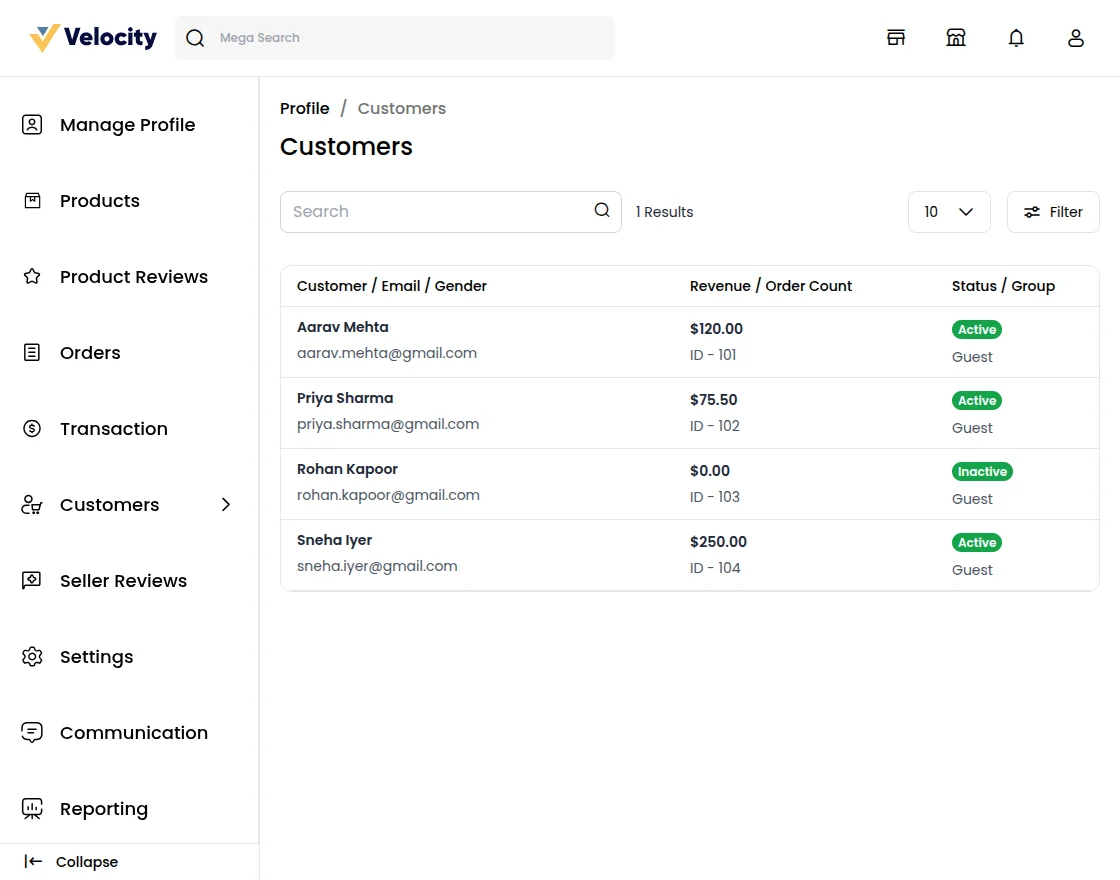Expand the Customers sidebar submenu chevron

pos(226,505)
